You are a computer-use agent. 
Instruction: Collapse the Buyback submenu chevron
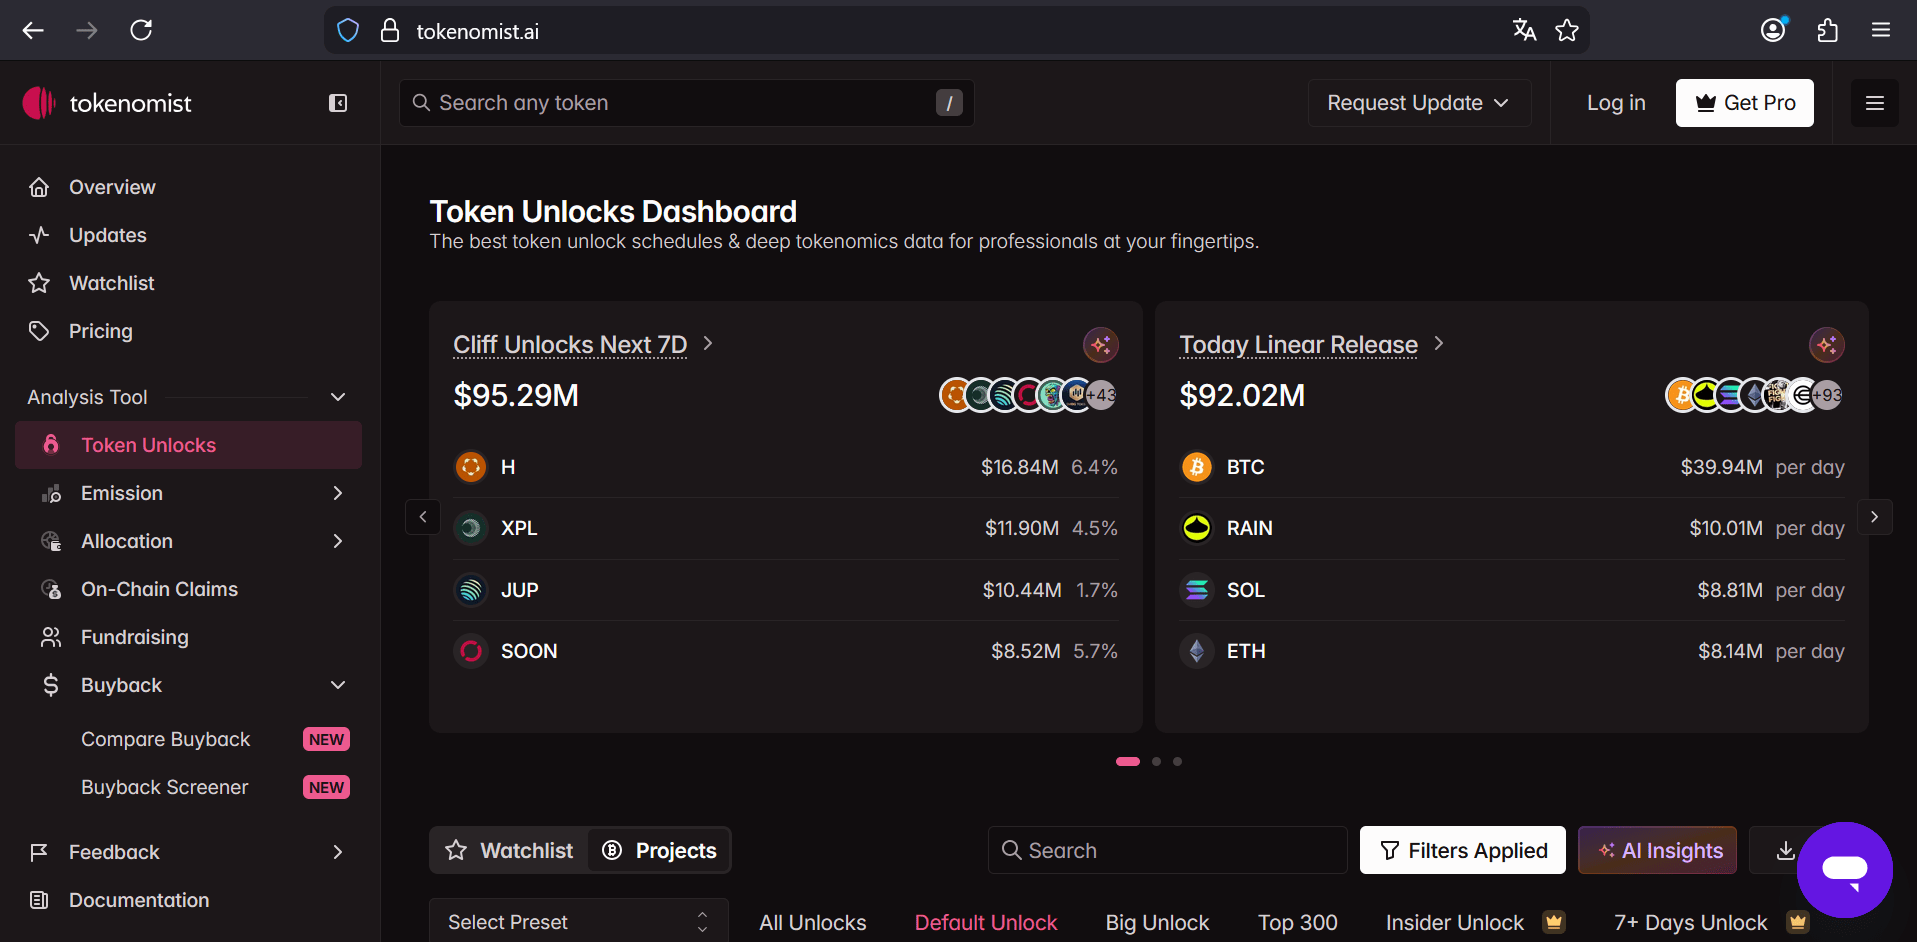click(x=338, y=685)
